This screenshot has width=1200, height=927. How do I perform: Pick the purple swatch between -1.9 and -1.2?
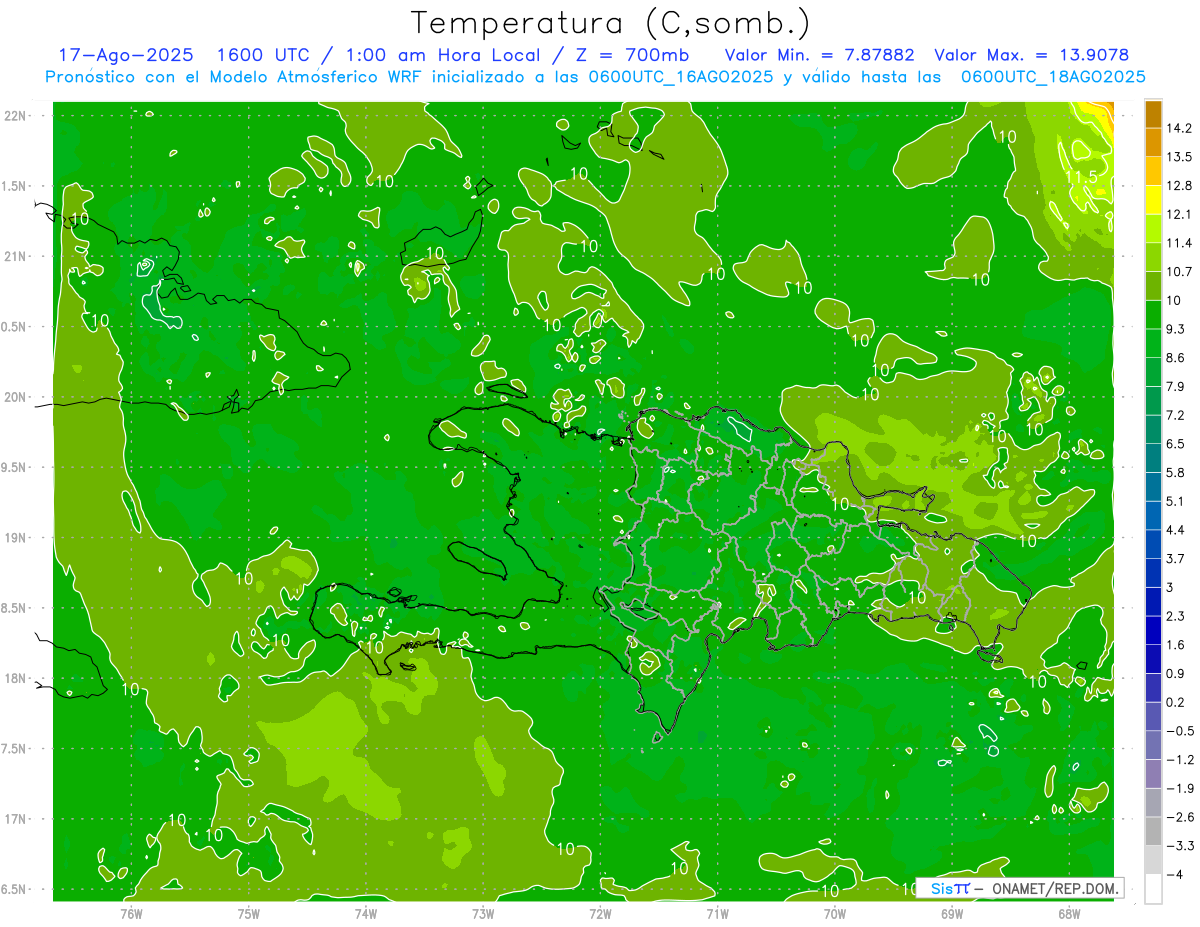pyautogui.click(x=1153, y=774)
